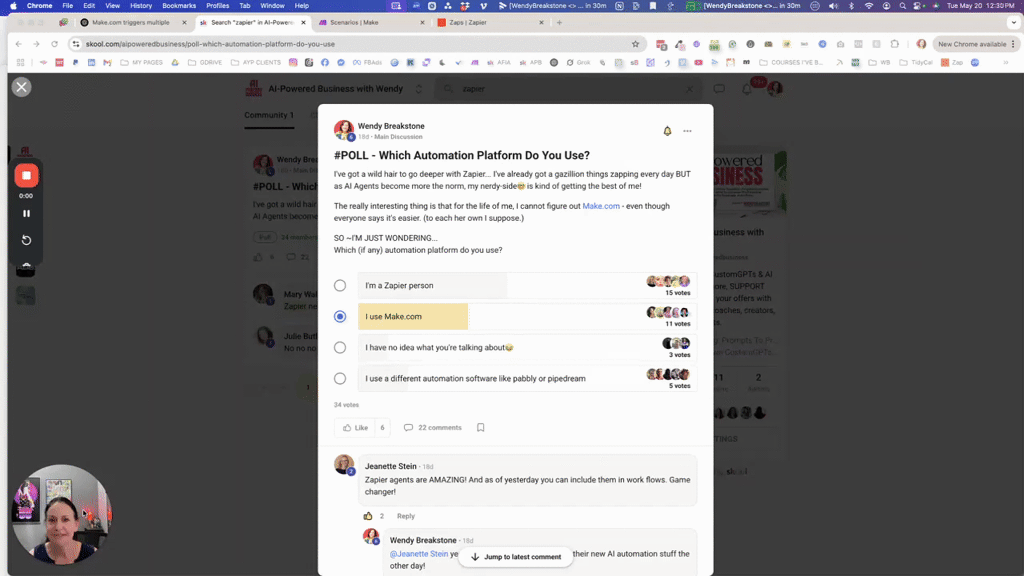Open a new browser tab with plus button

559,22
